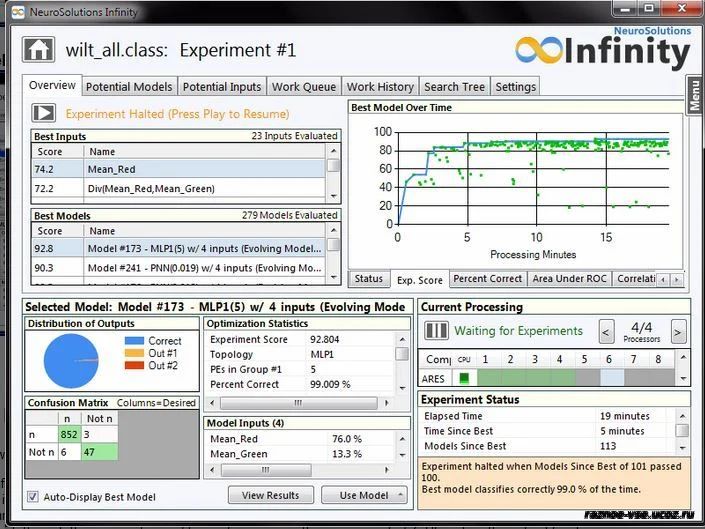The image size is (705, 529).
Task: Select Model #173 in Best Models
Action: tap(179, 249)
